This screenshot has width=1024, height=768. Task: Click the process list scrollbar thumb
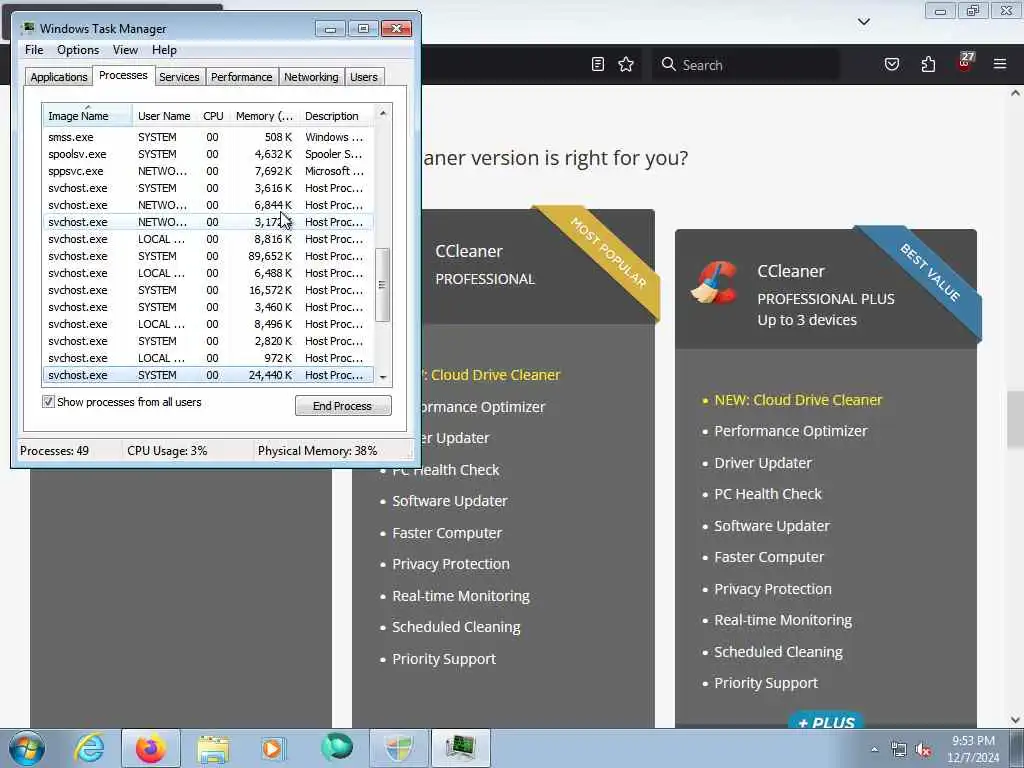[383, 285]
